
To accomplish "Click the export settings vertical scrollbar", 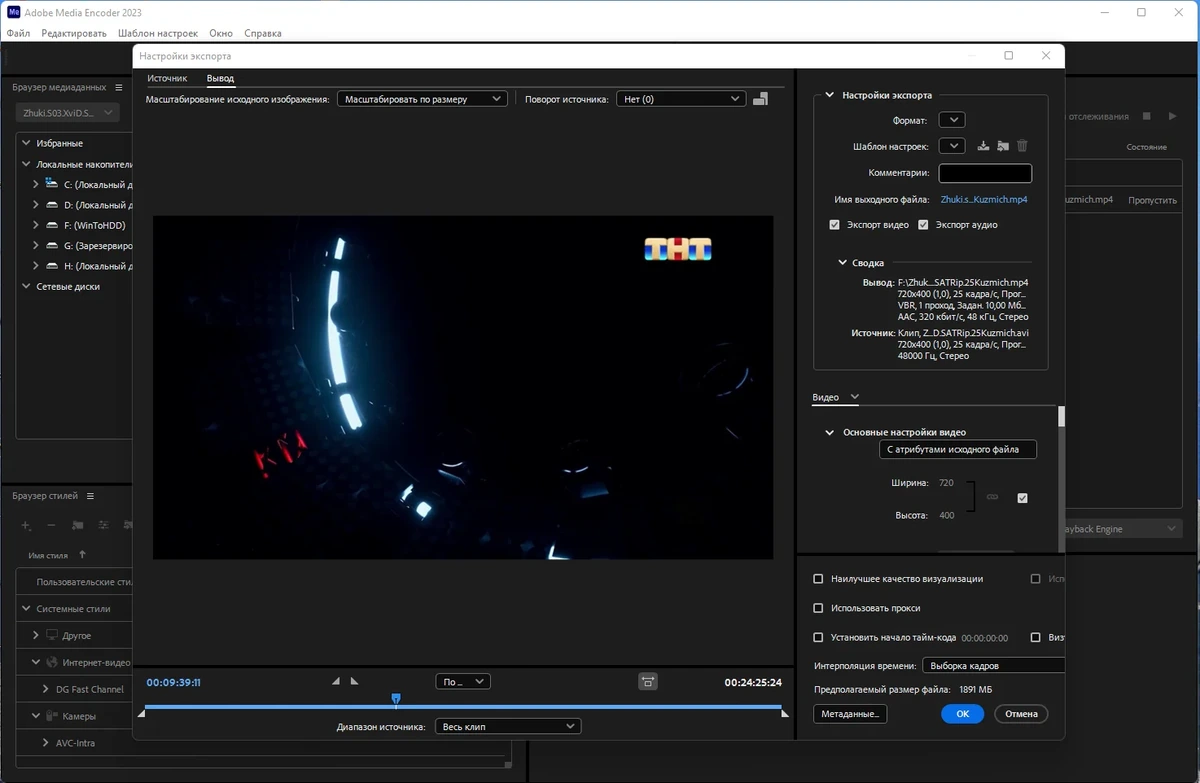I will point(1061,417).
